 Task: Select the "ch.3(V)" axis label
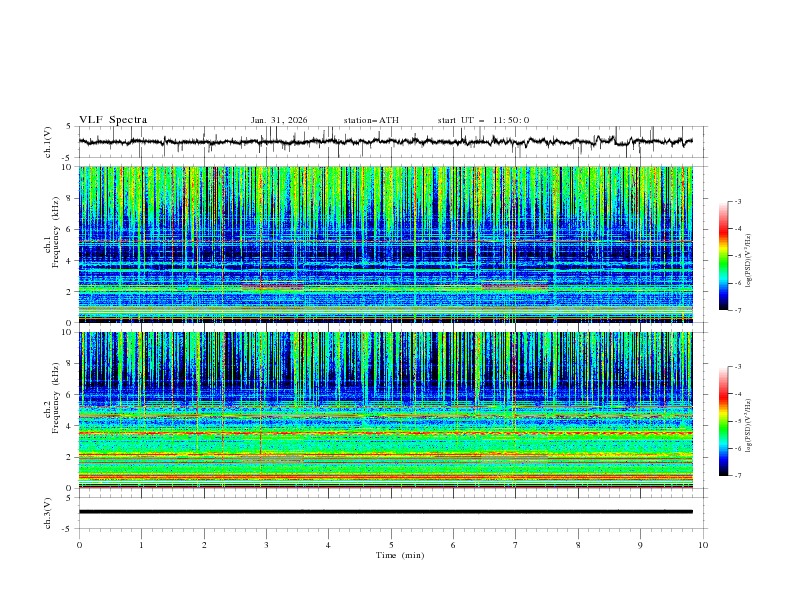point(48,512)
